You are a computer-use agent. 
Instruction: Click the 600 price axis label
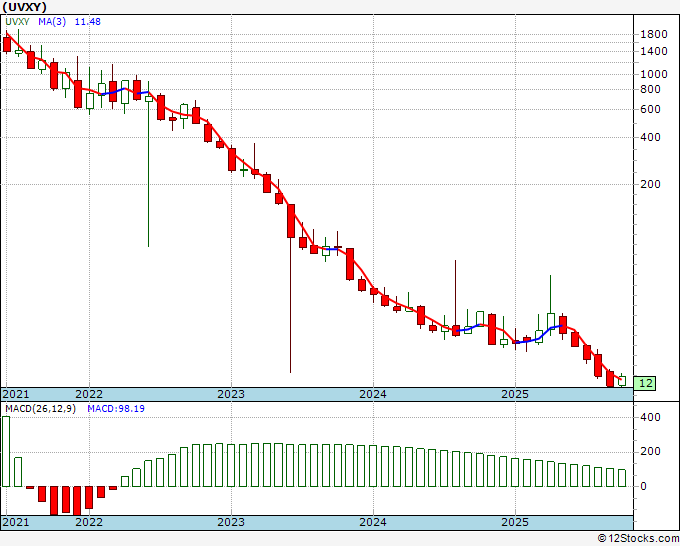[650, 110]
